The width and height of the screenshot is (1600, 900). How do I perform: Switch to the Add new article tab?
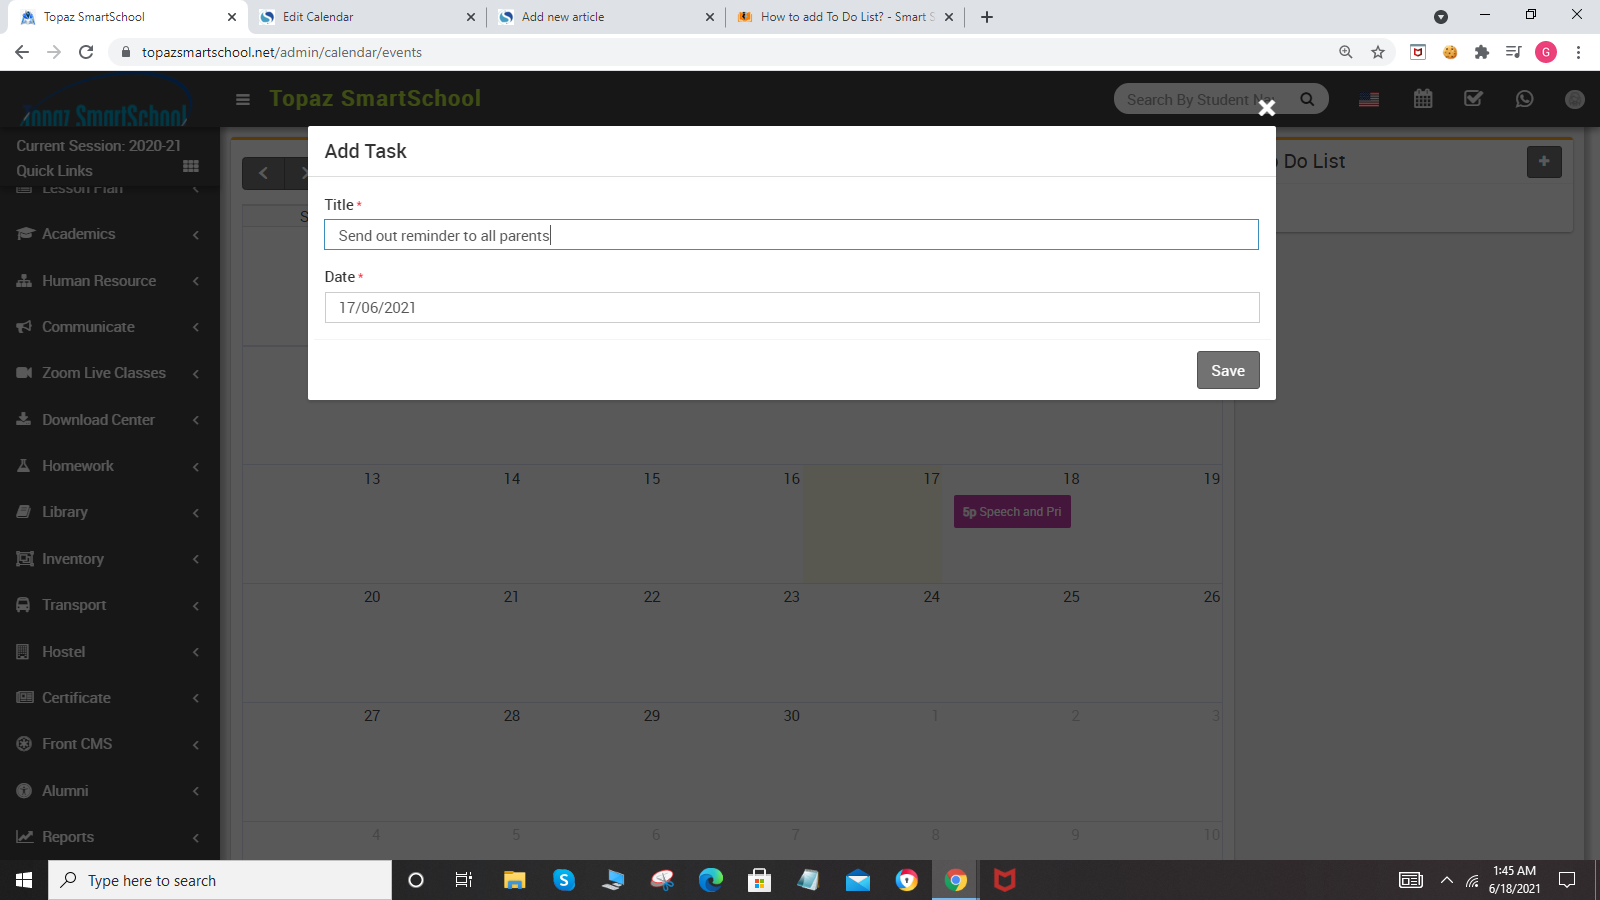tap(600, 17)
